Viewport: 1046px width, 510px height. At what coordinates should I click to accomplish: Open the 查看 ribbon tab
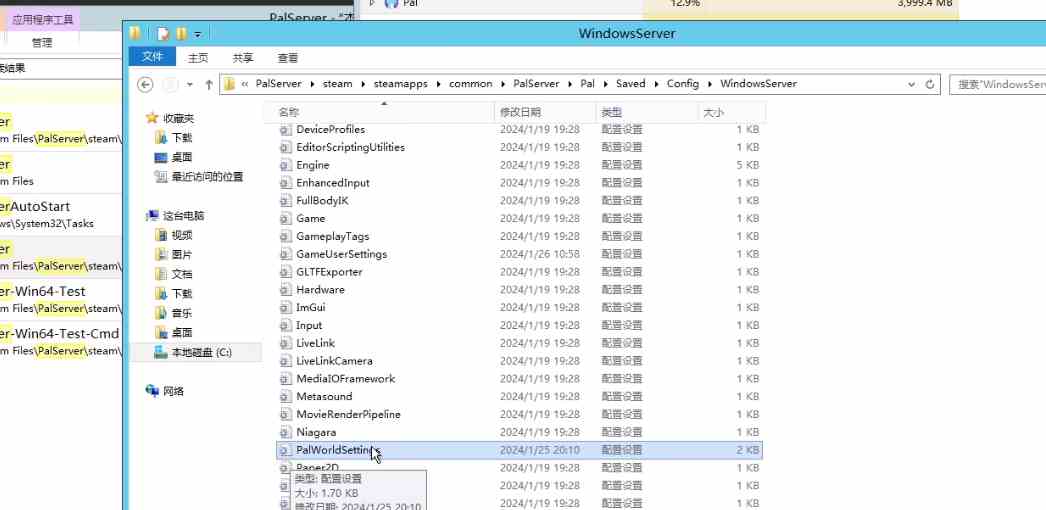(x=288, y=58)
